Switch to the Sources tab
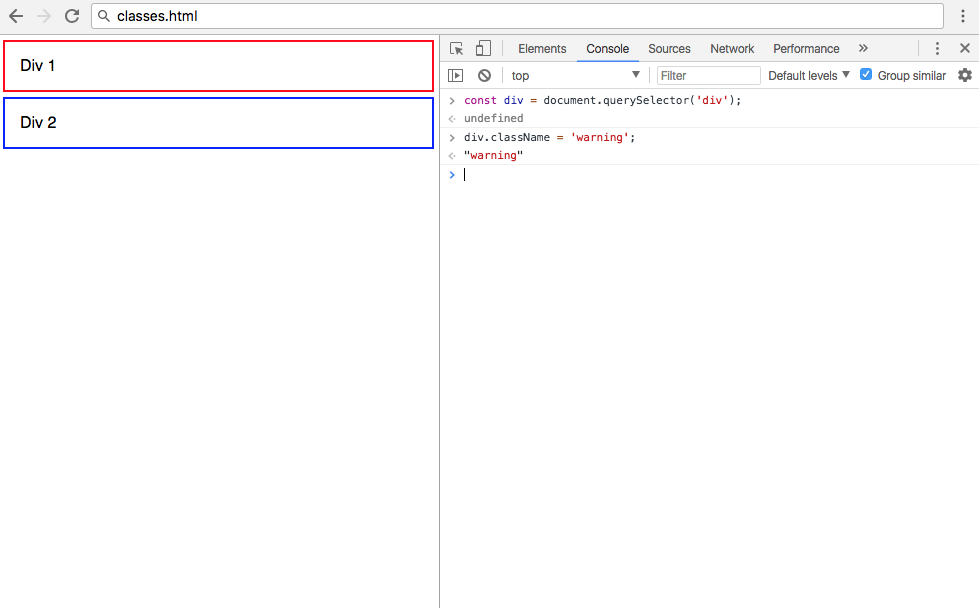 click(x=669, y=48)
